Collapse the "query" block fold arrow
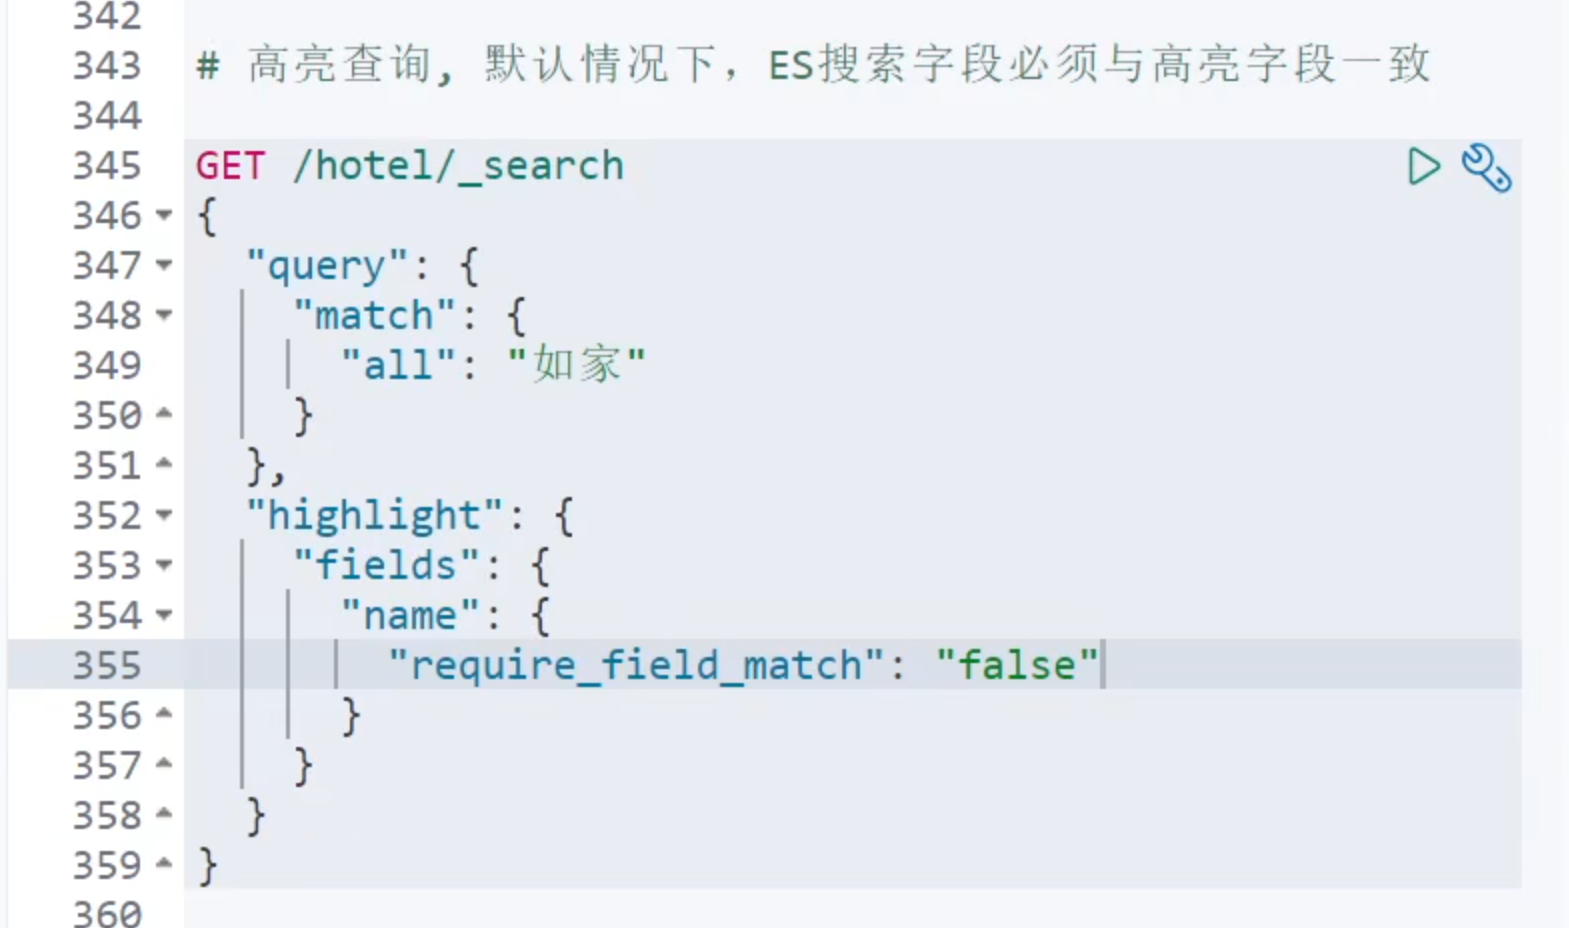 [x=164, y=265]
